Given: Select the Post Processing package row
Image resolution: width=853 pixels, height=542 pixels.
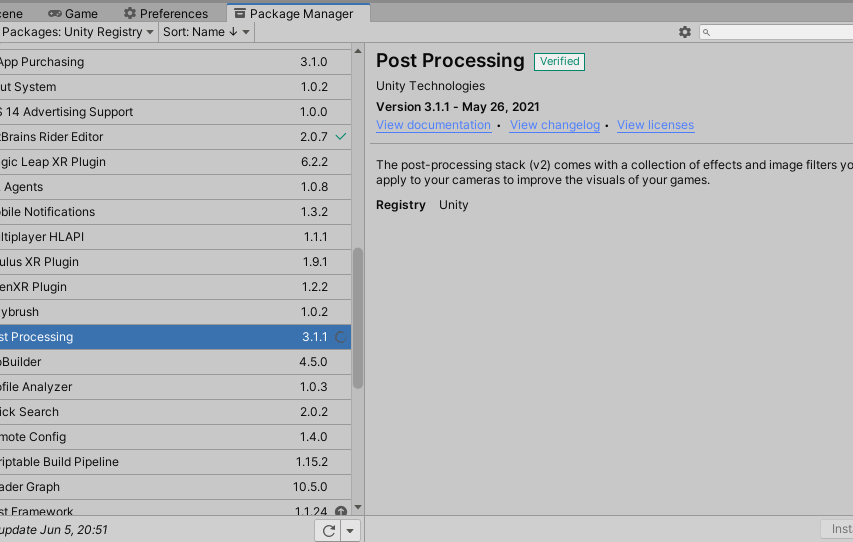Looking at the screenshot, I should pyautogui.click(x=175, y=337).
